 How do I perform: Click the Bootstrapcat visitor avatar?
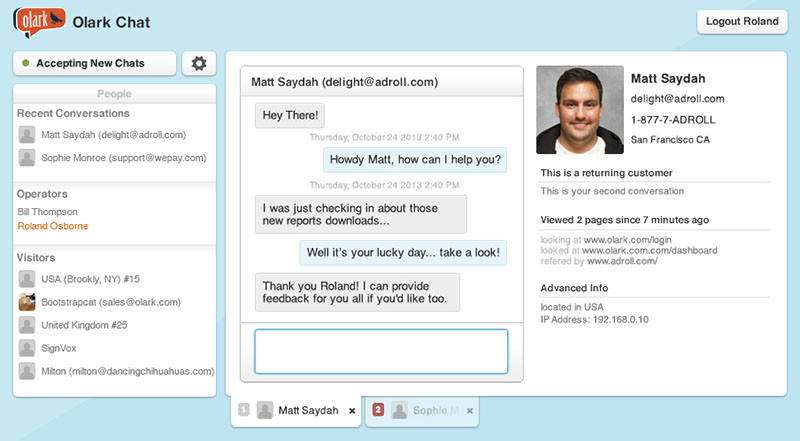pos(27,301)
